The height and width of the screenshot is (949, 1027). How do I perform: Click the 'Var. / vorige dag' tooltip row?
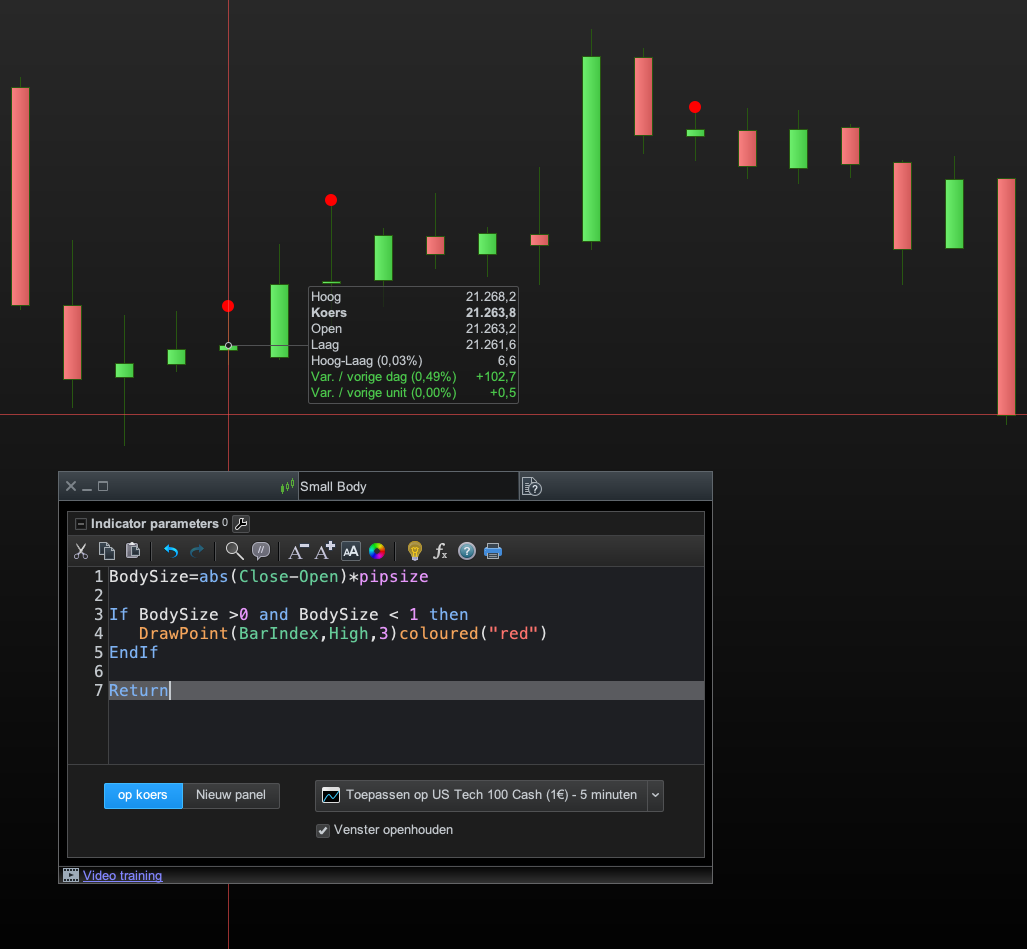point(413,377)
